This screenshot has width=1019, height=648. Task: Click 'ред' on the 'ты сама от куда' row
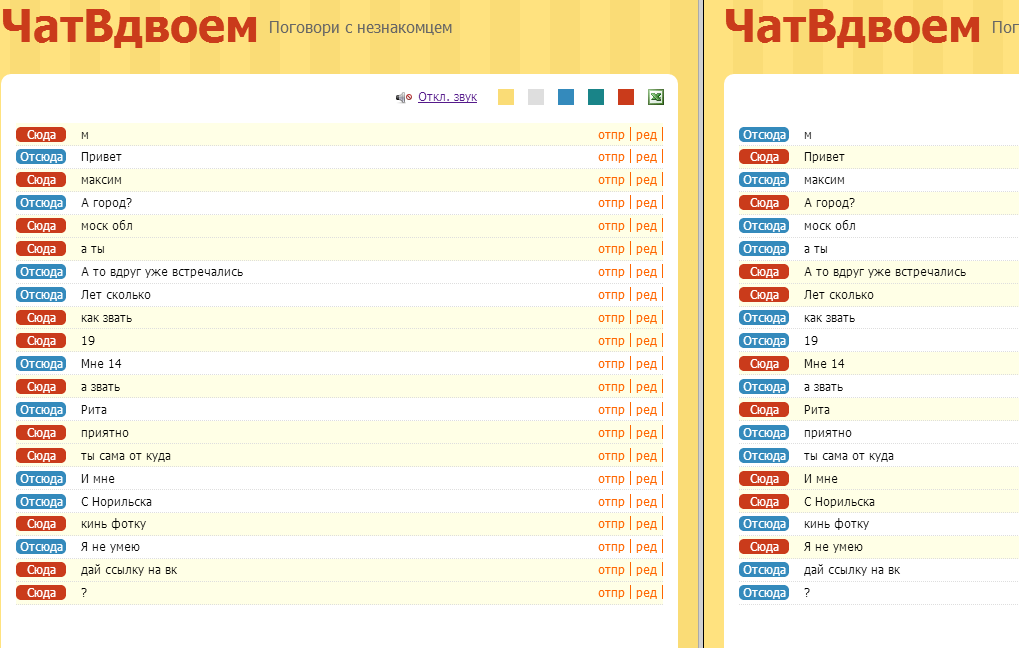(x=646, y=456)
